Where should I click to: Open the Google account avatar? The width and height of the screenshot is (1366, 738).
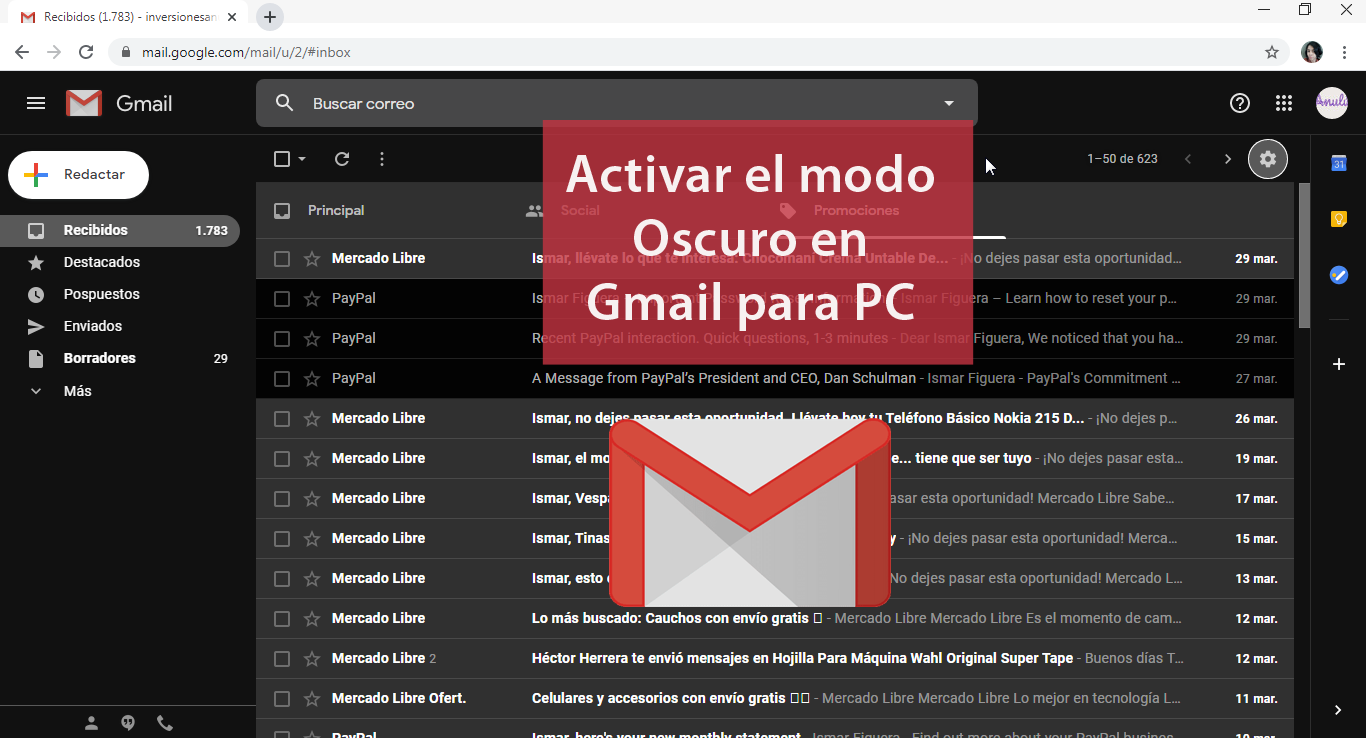tap(1331, 103)
